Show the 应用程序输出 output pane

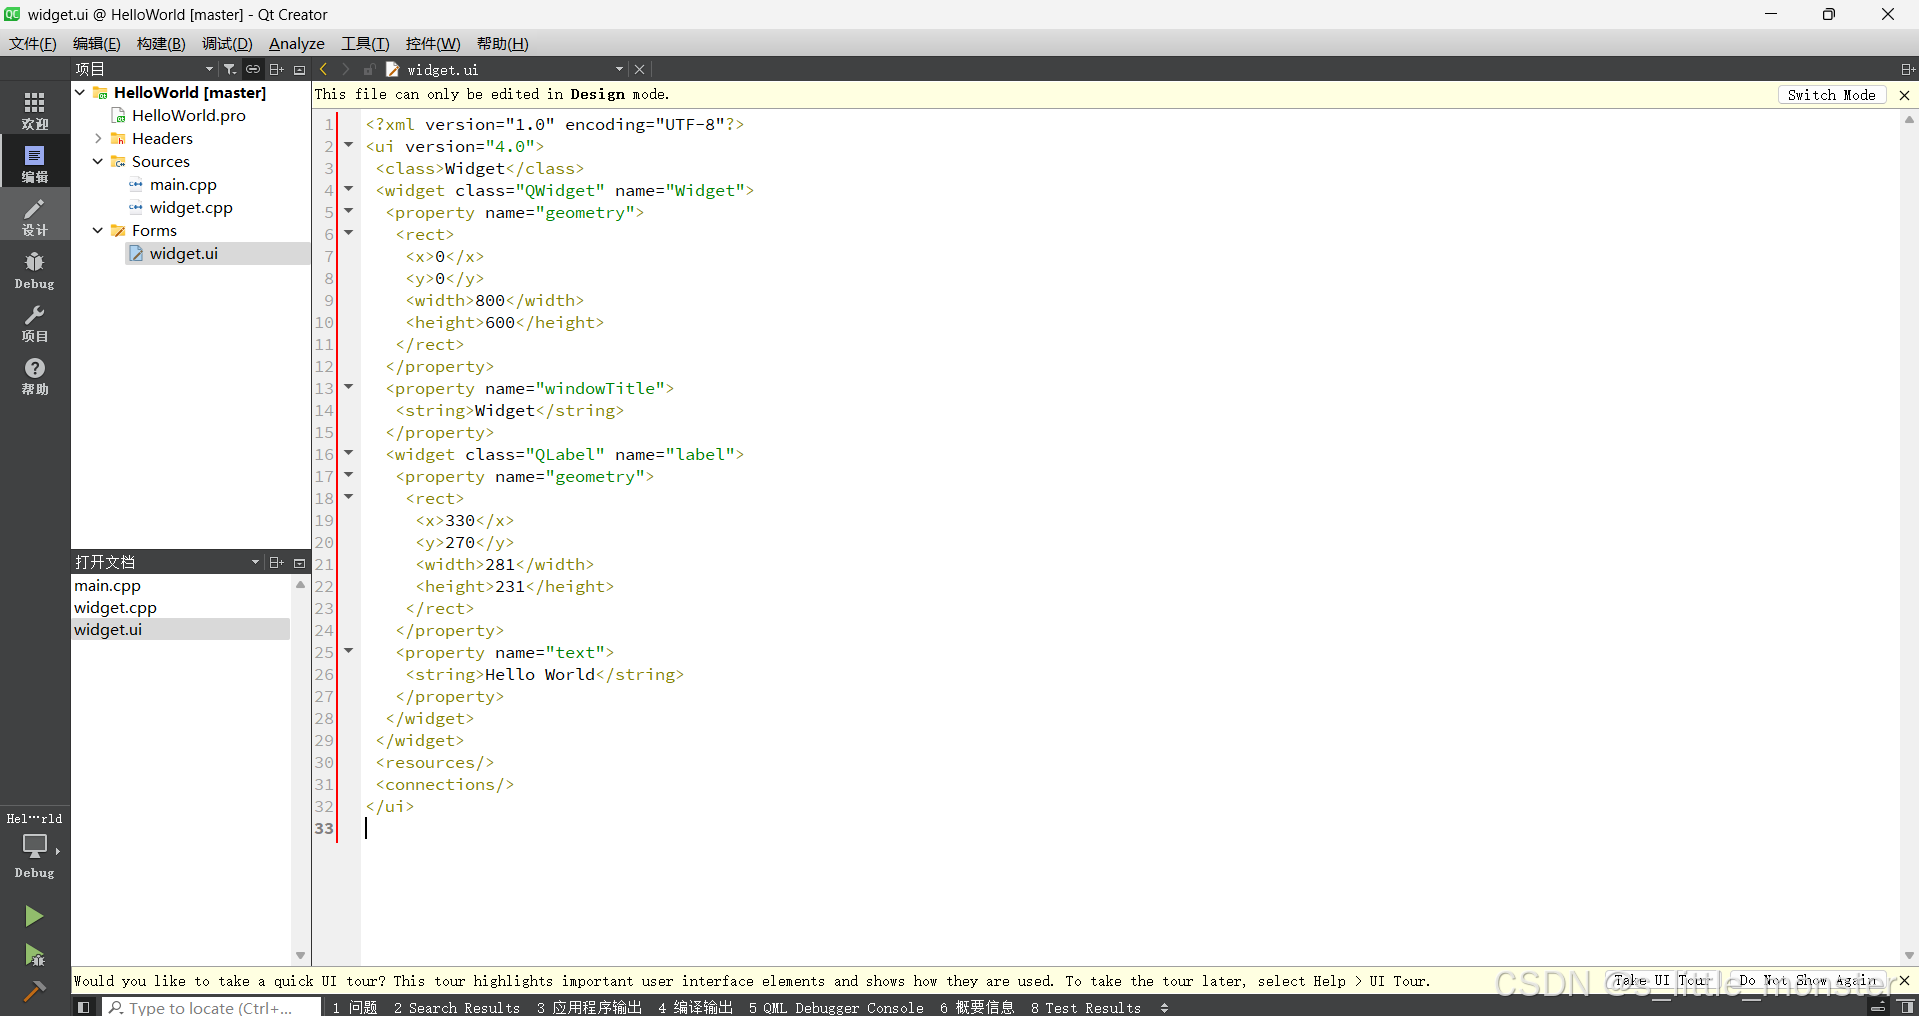tap(590, 1007)
